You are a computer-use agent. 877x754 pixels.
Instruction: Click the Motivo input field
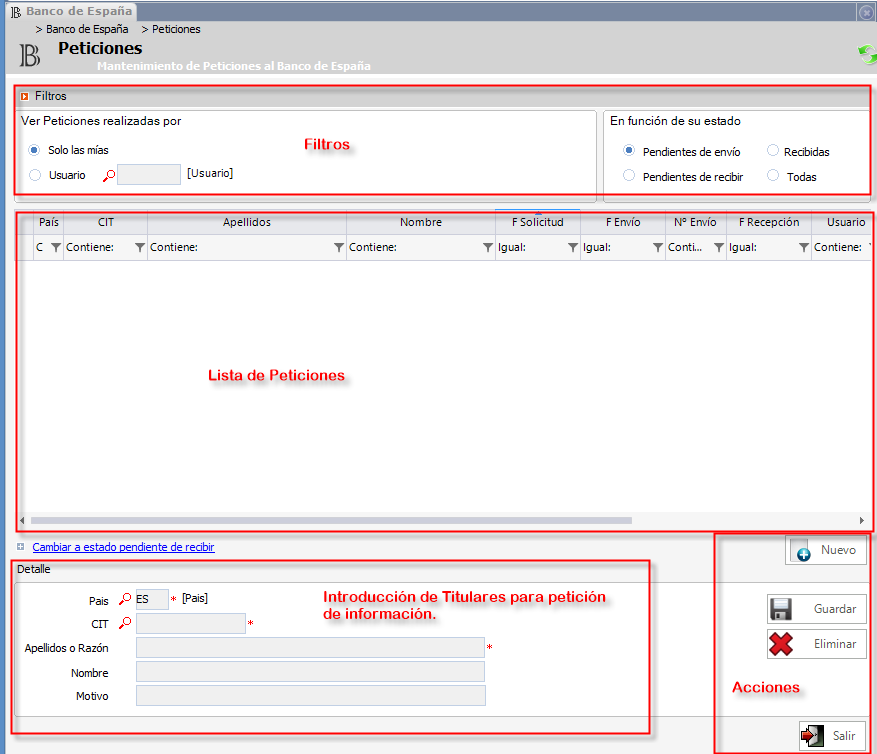310,696
